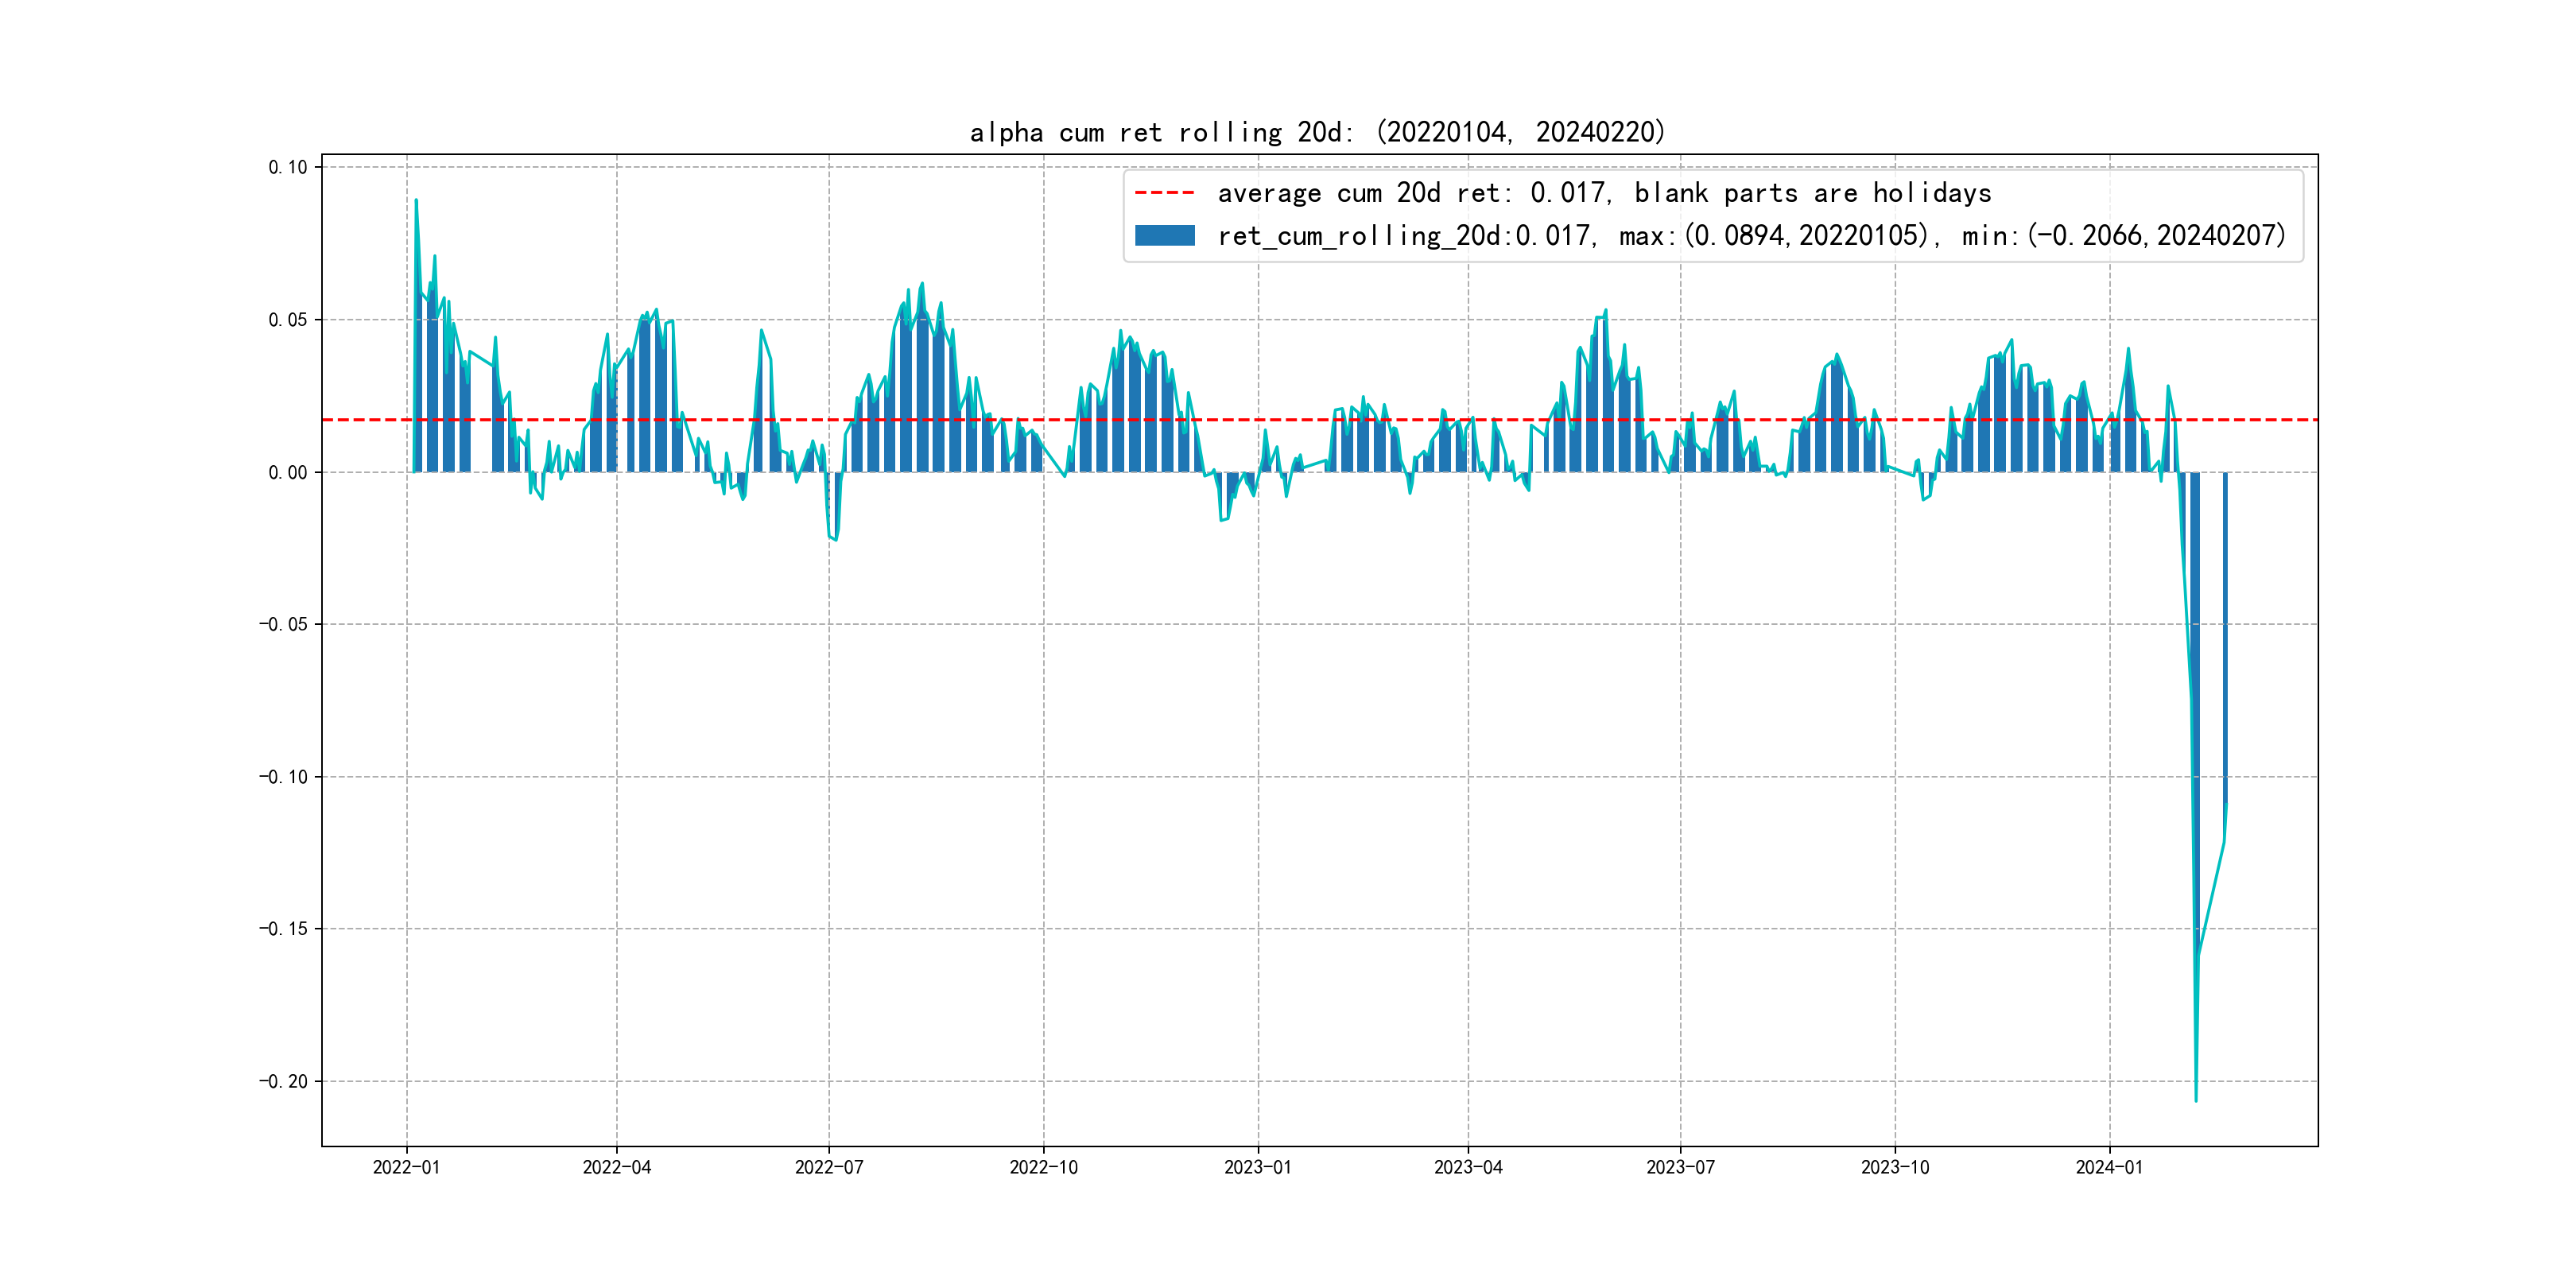Click the 0.00 y-axis tick label

click(x=287, y=472)
